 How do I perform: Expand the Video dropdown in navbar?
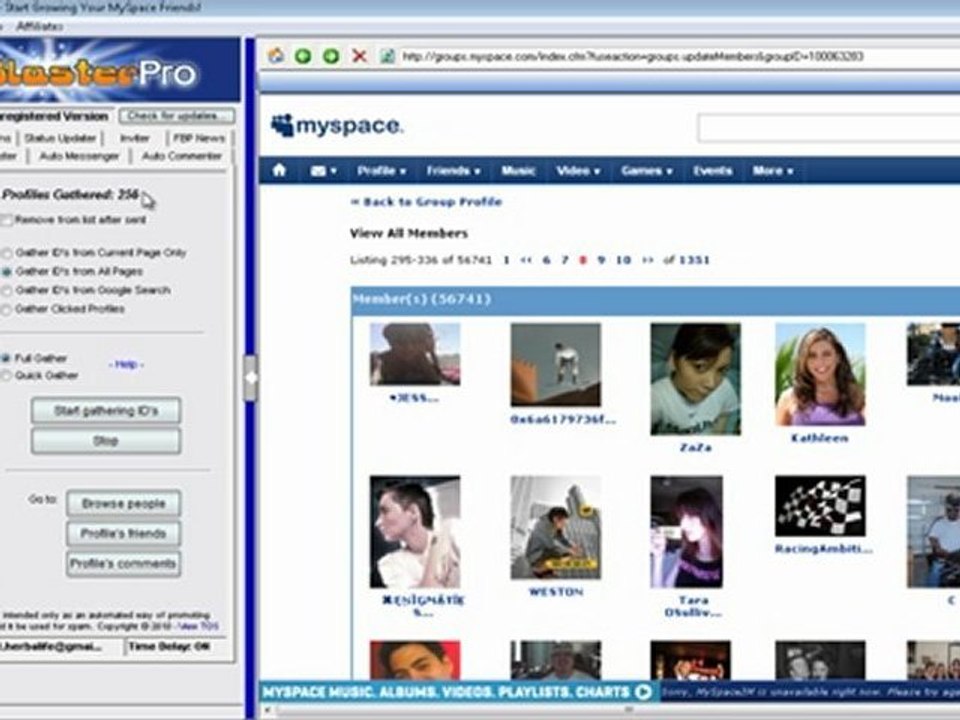[x=578, y=171]
